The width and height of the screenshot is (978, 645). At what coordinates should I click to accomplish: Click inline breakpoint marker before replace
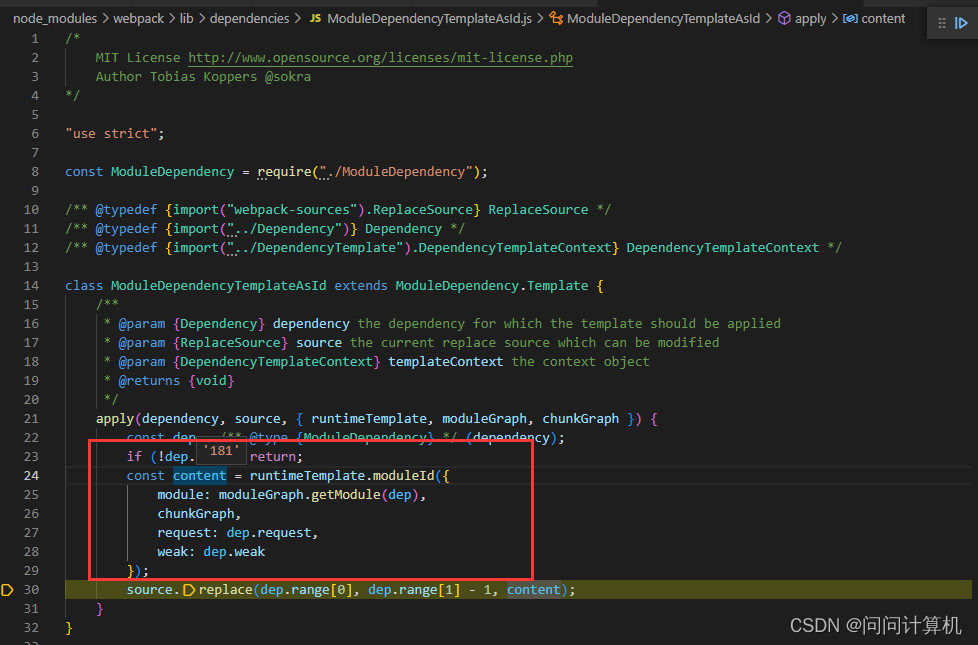(x=189, y=589)
